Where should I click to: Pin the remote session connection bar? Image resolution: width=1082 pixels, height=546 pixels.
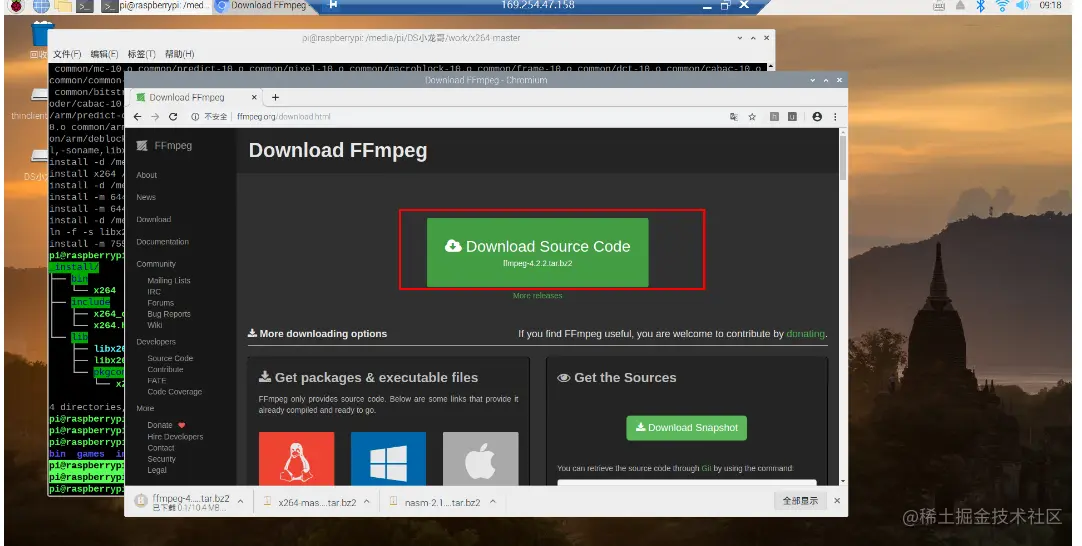[333, 5]
